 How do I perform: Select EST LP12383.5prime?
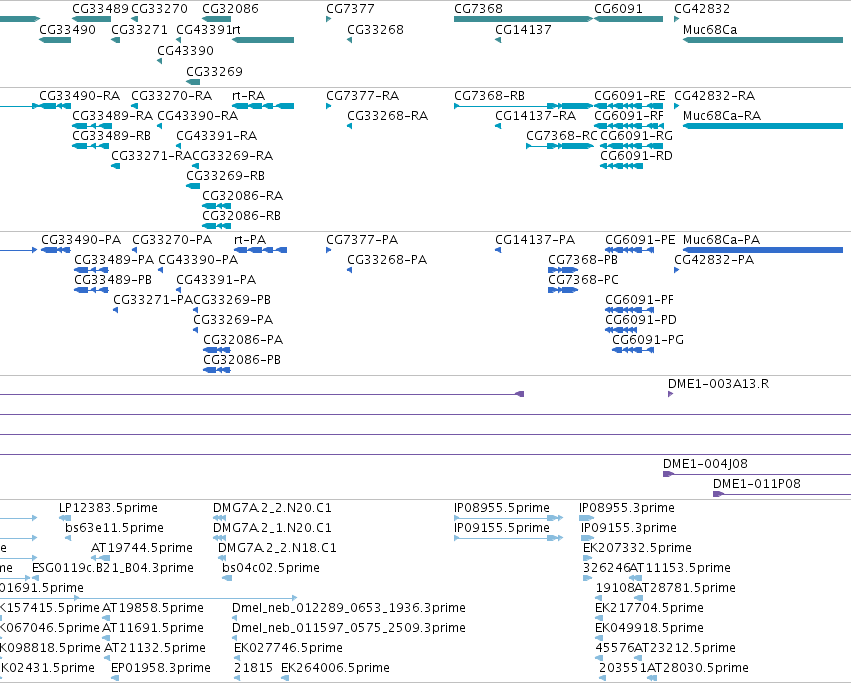(109, 508)
